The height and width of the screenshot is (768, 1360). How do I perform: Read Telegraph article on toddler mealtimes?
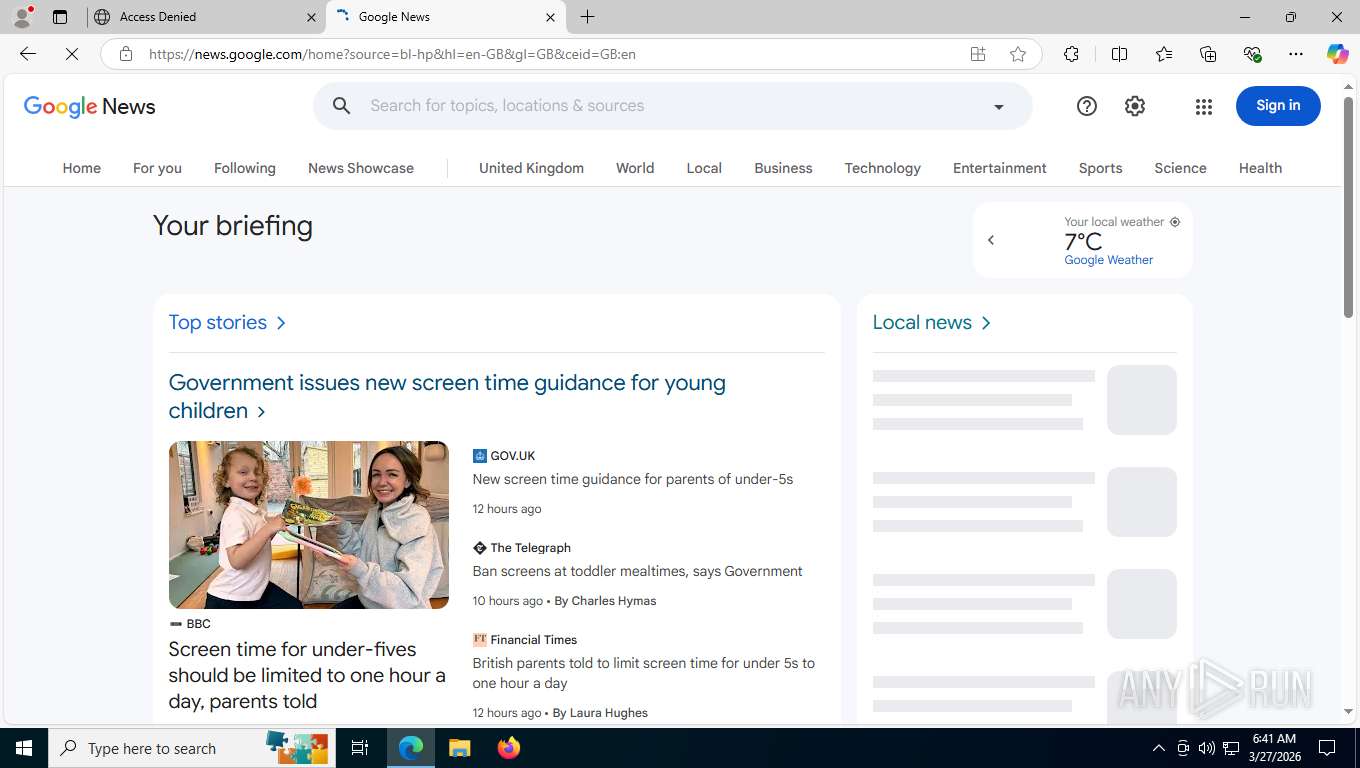637,571
